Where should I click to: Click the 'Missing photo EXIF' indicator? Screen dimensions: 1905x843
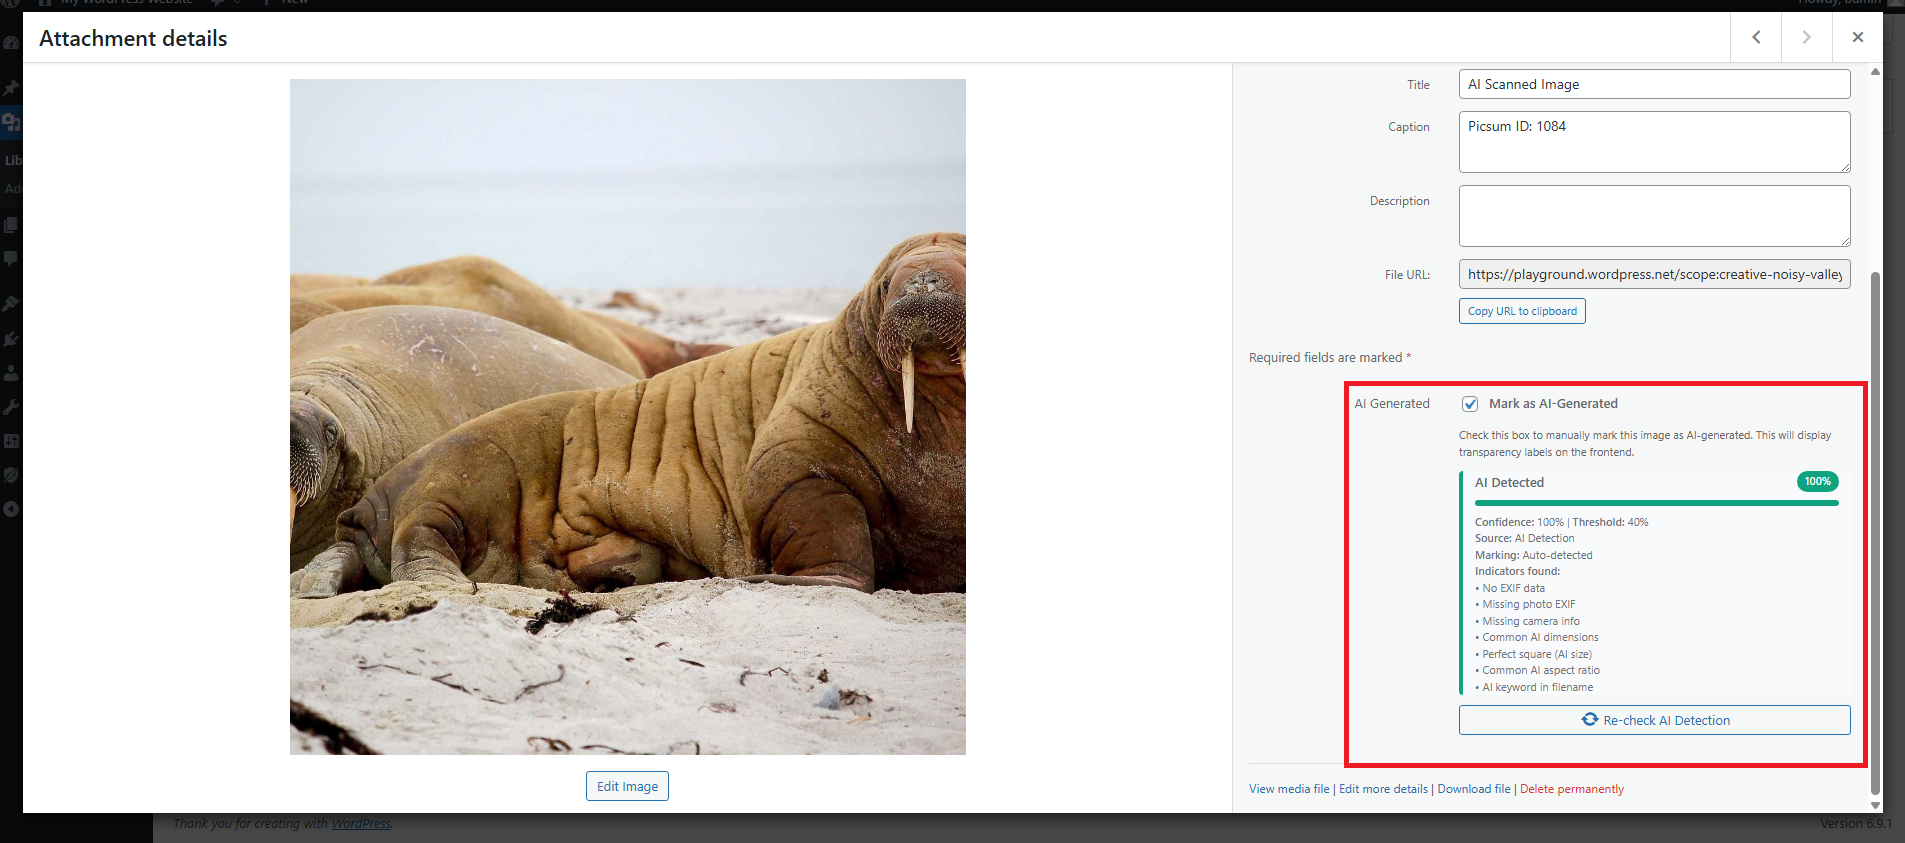[1525, 604]
